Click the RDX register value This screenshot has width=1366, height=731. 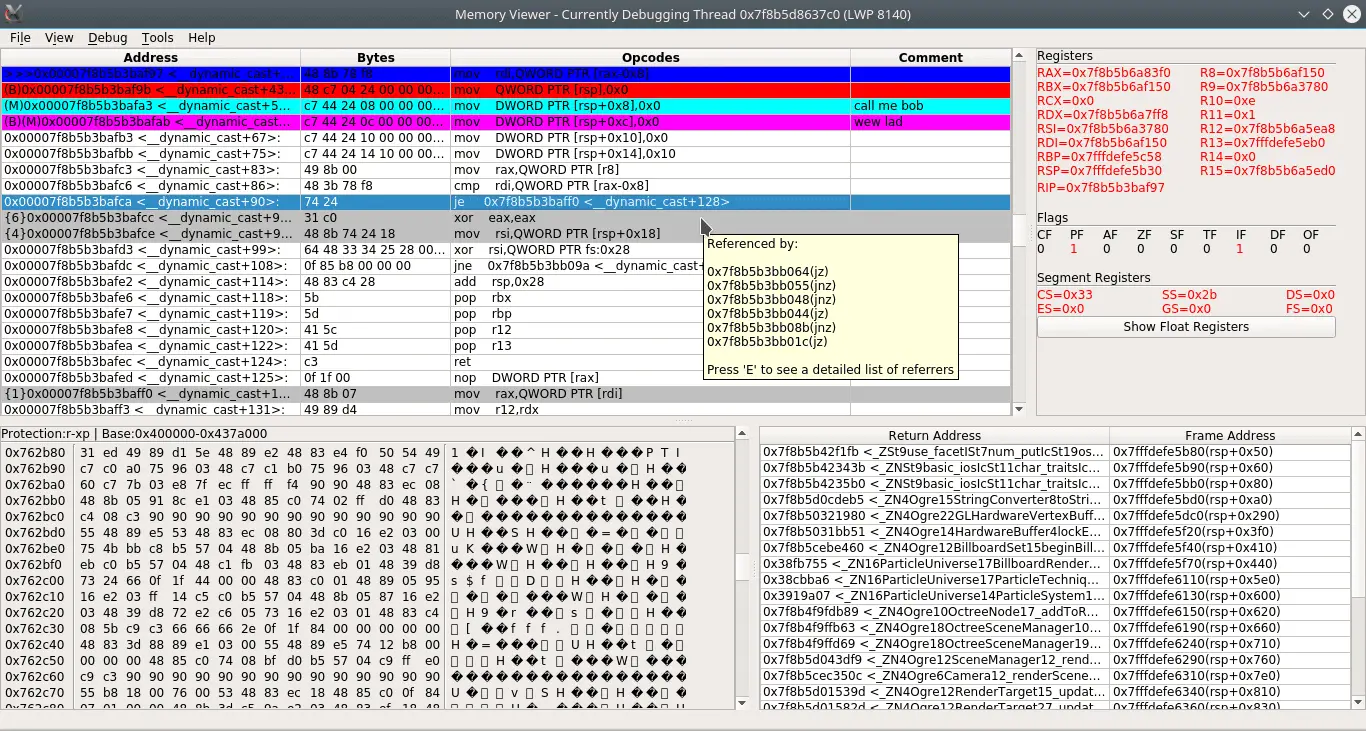pos(1102,115)
